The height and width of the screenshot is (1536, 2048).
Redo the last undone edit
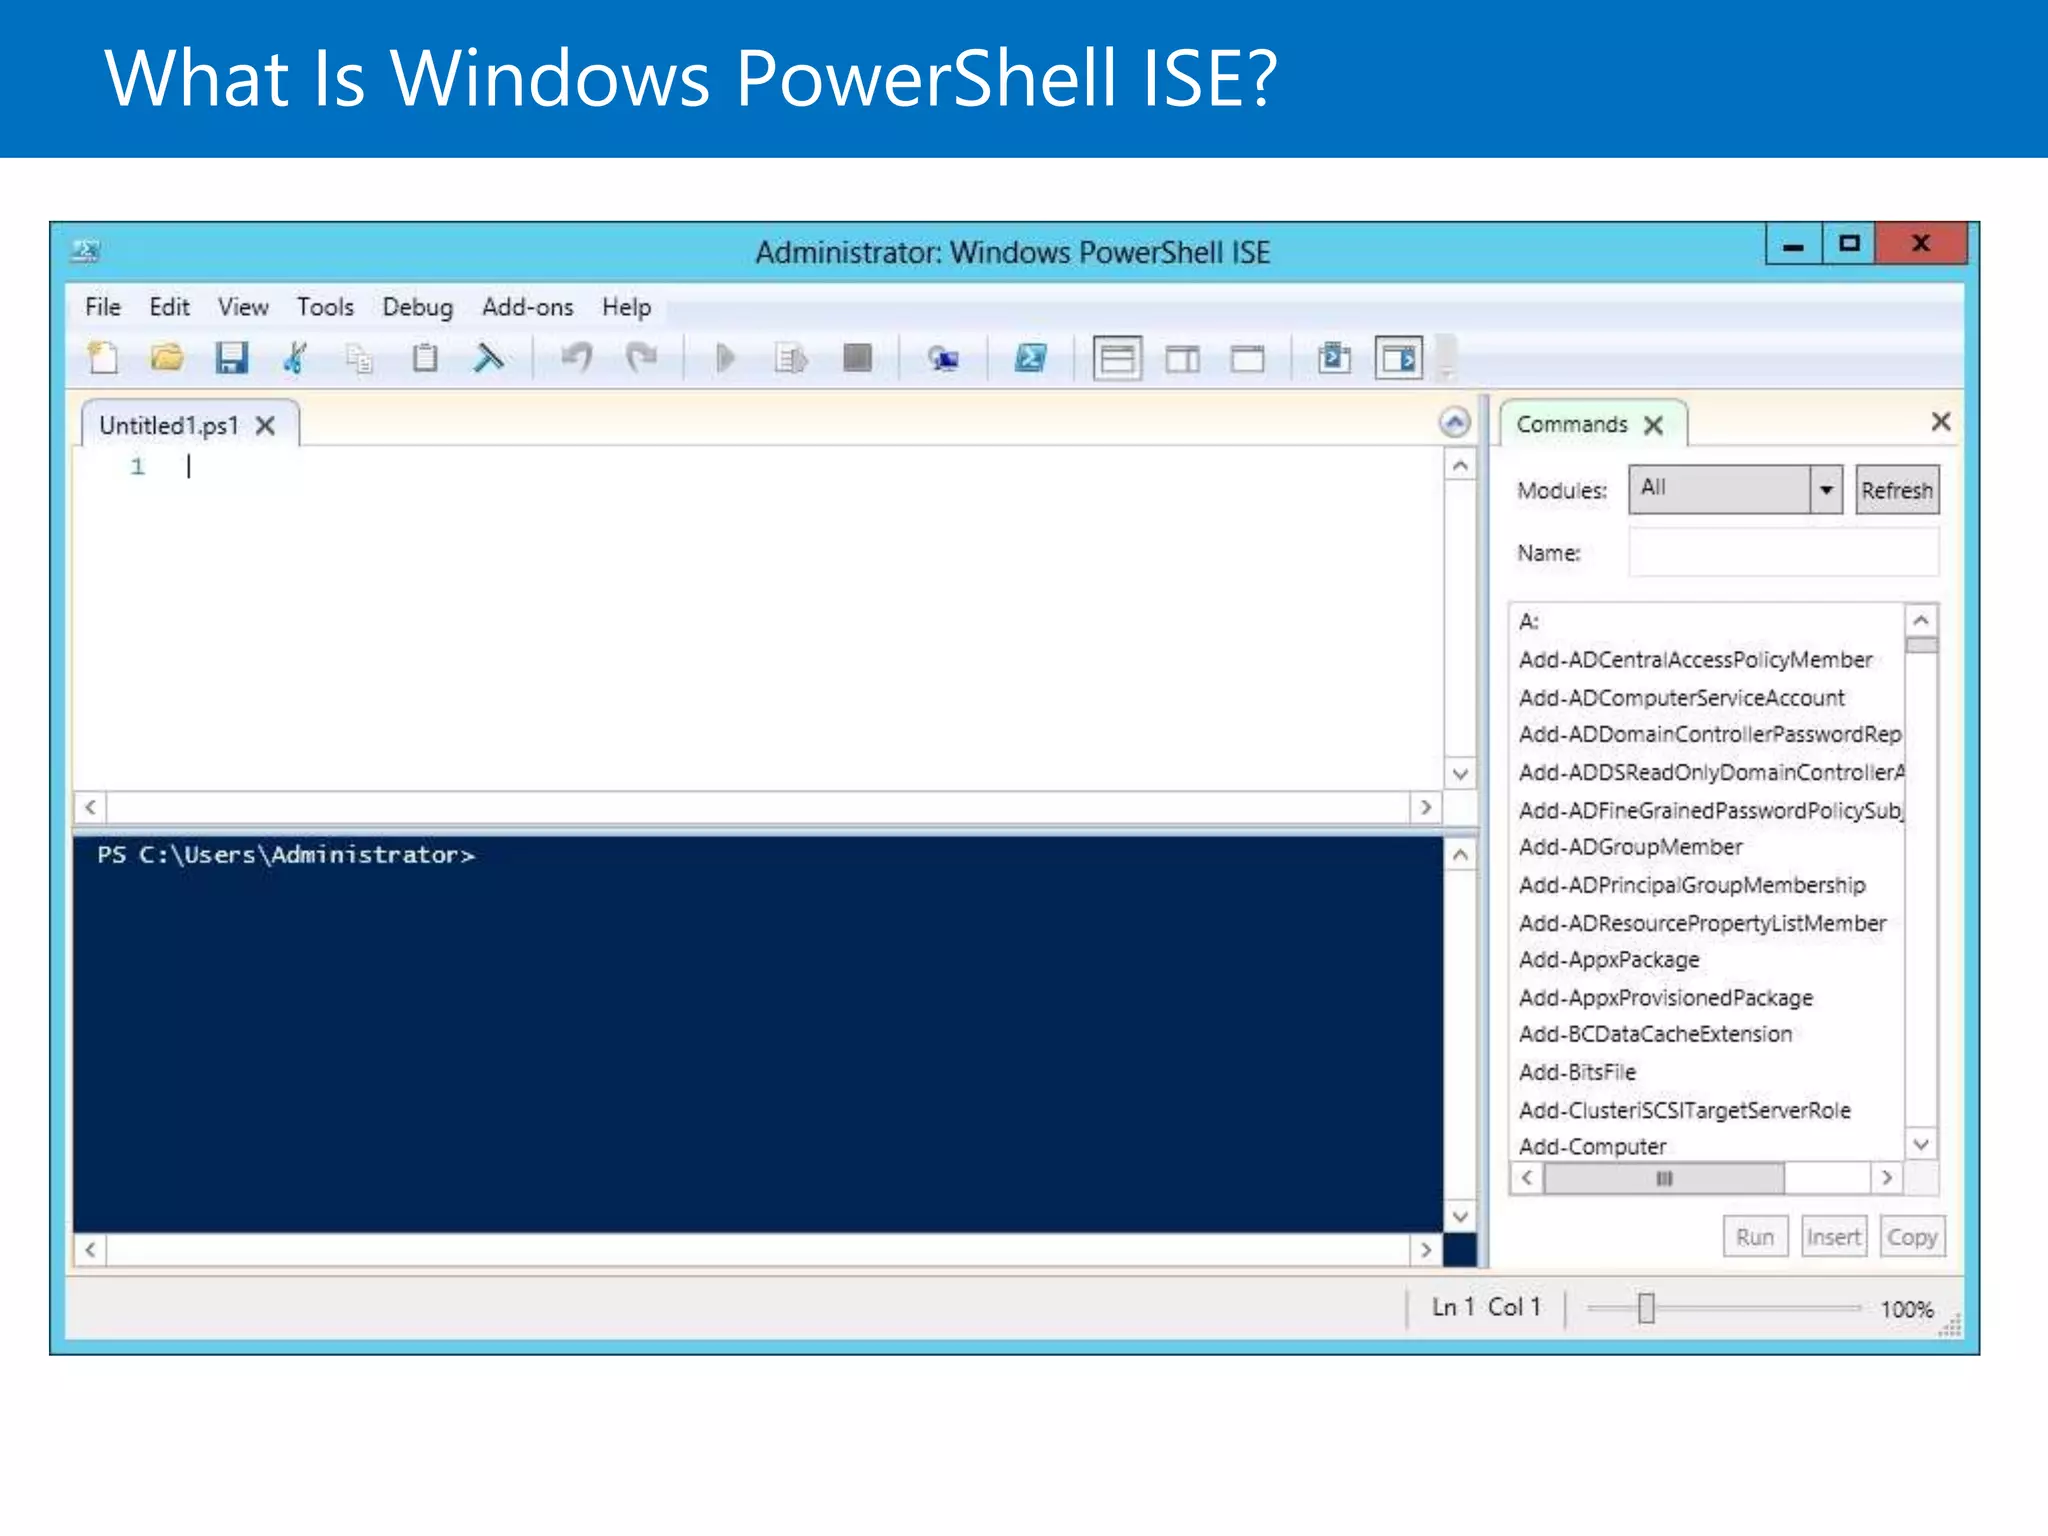coord(641,357)
